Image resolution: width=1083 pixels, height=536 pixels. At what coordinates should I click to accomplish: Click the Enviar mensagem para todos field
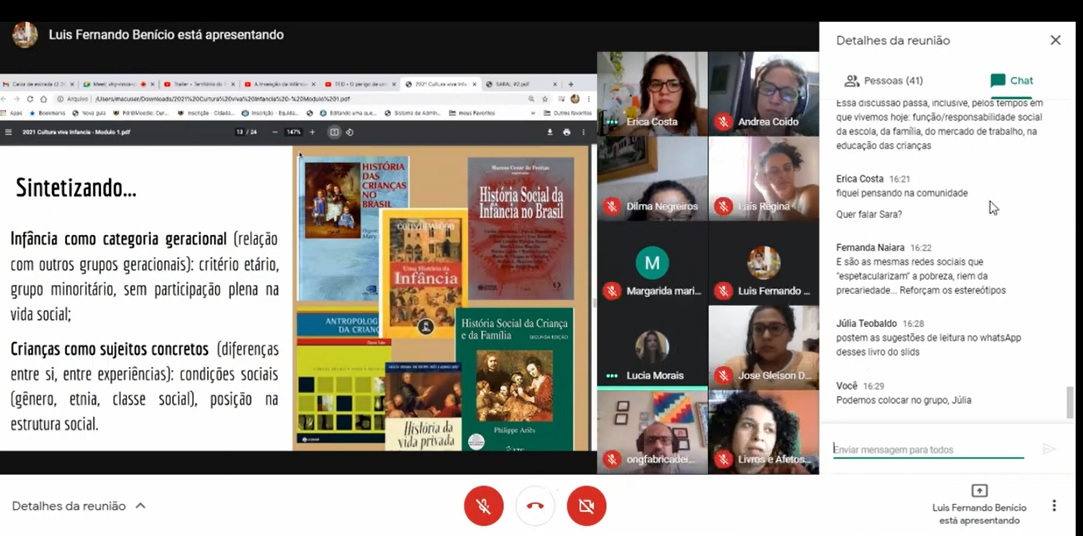click(x=928, y=450)
